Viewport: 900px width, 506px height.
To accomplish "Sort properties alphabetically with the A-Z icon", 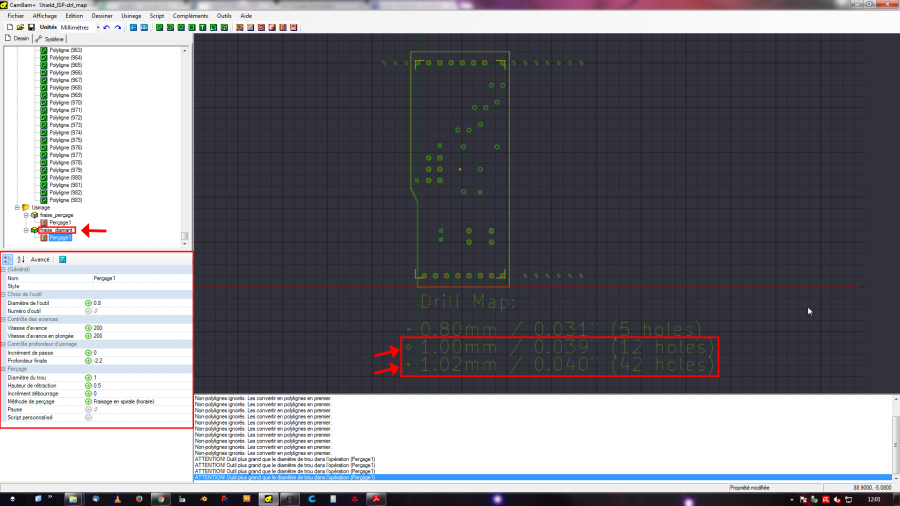I will 21,260.
